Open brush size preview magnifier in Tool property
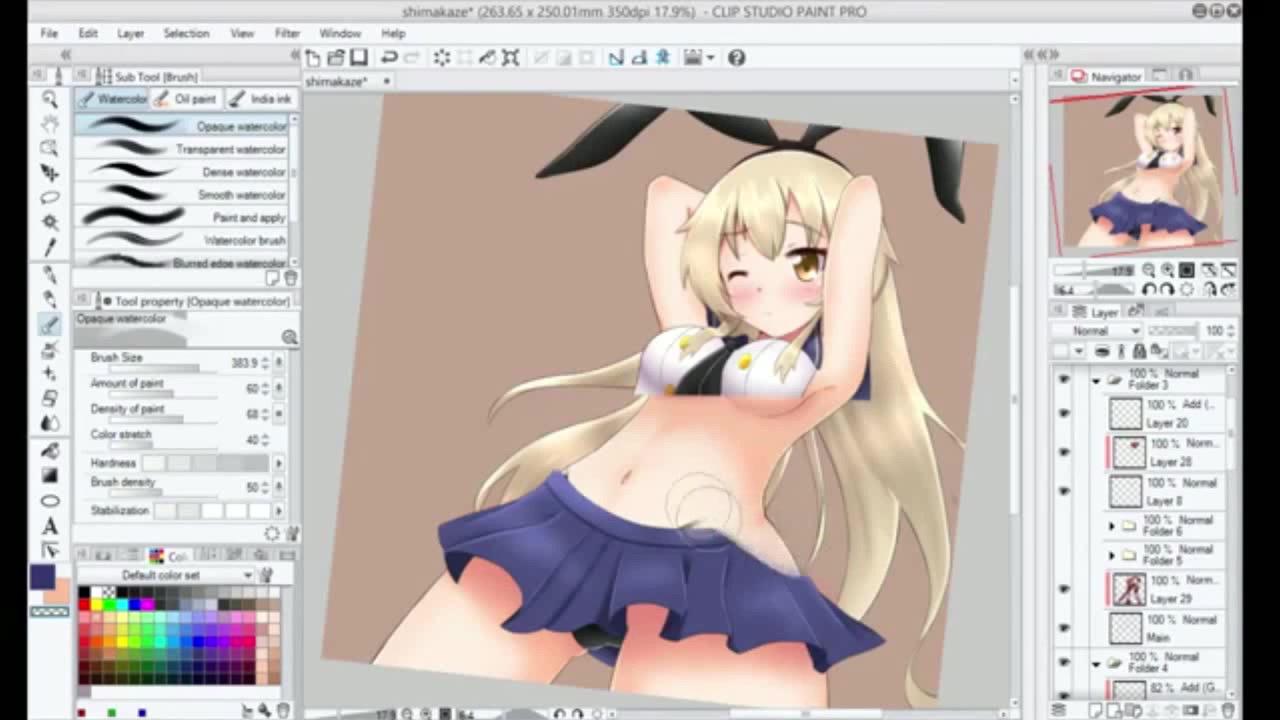This screenshot has height=720, width=1280. 289,338
